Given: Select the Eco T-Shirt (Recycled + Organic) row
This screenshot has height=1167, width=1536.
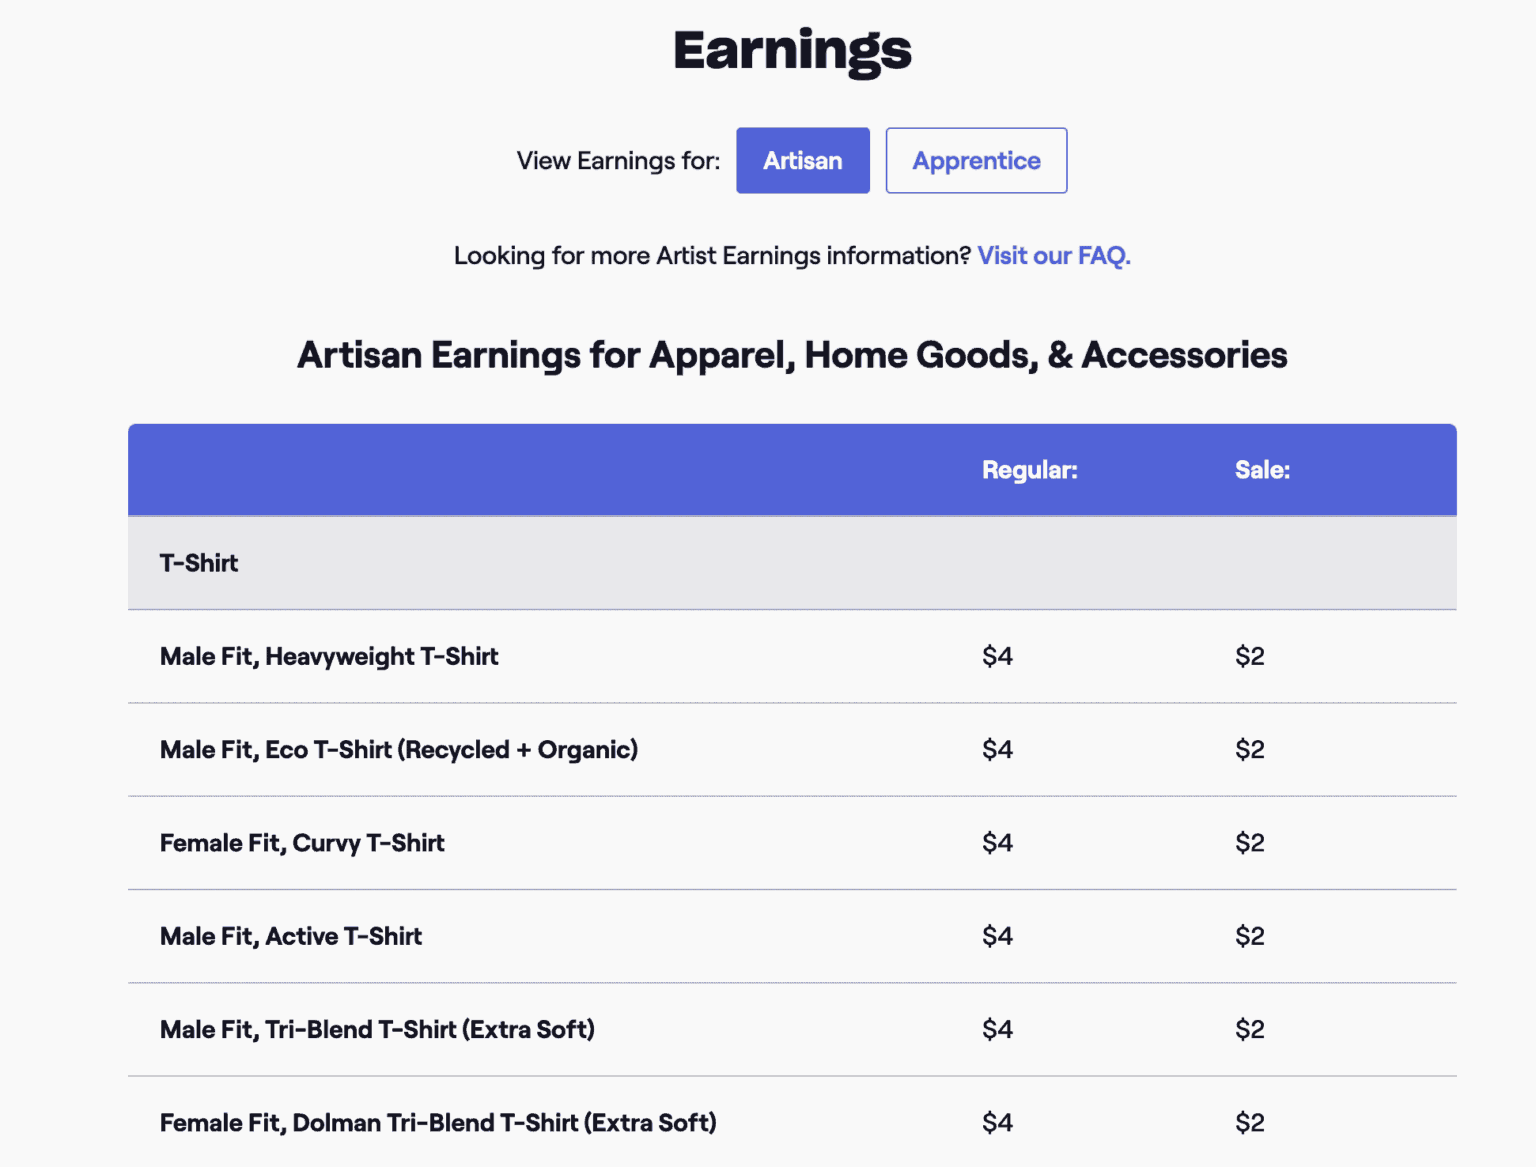Looking at the screenshot, I should [398, 749].
